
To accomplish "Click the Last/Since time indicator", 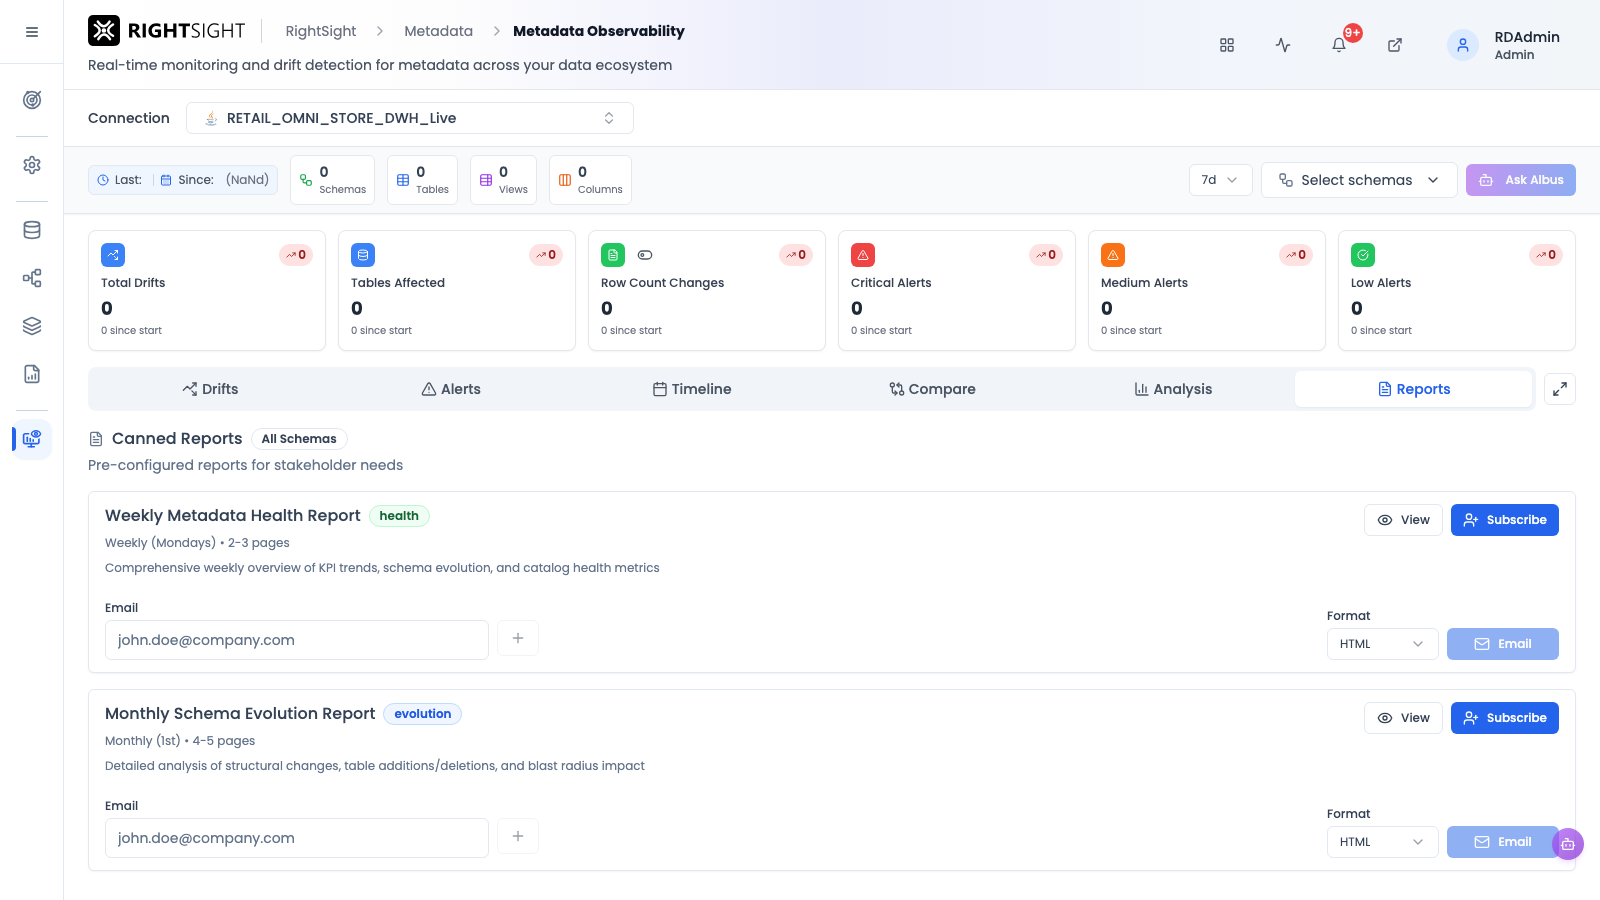I will [x=183, y=180].
